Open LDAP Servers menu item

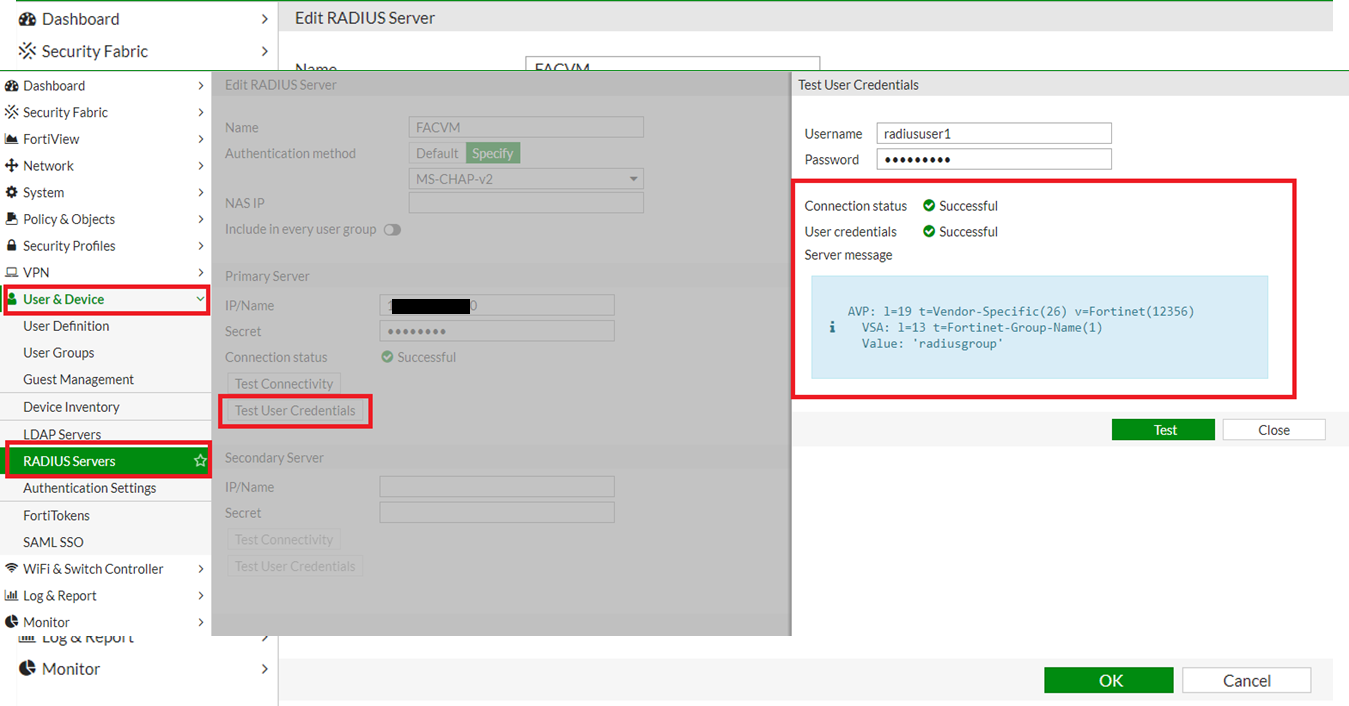pyautogui.click(x=62, y=434)
